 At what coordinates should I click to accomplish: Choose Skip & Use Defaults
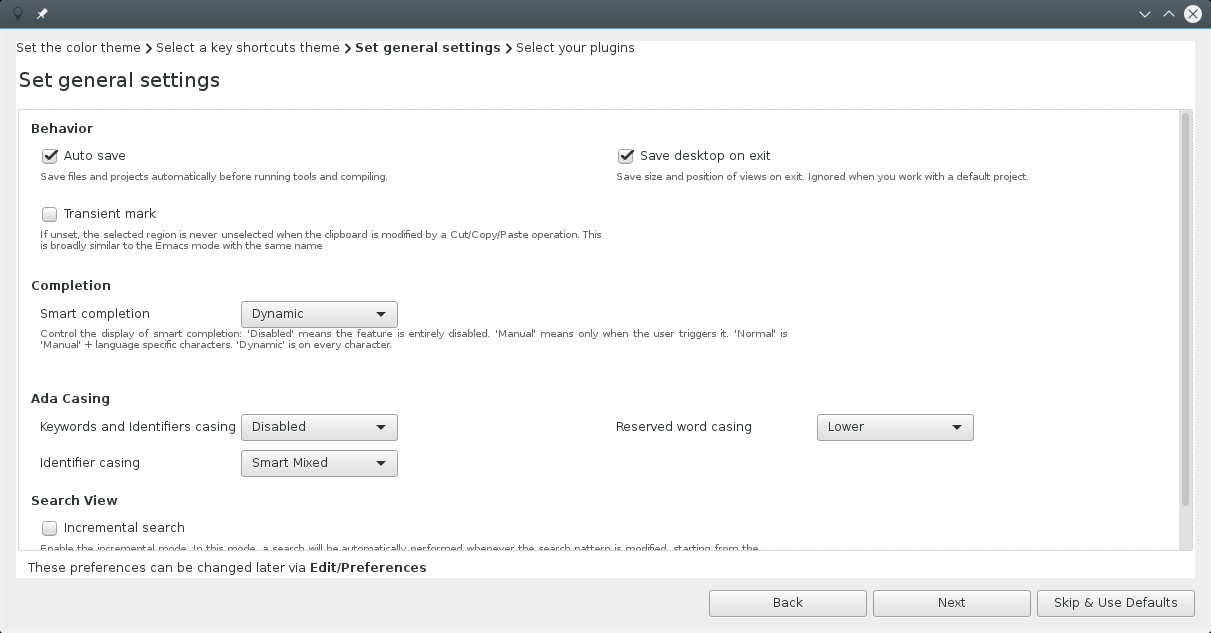click(x=1115, y=603)
